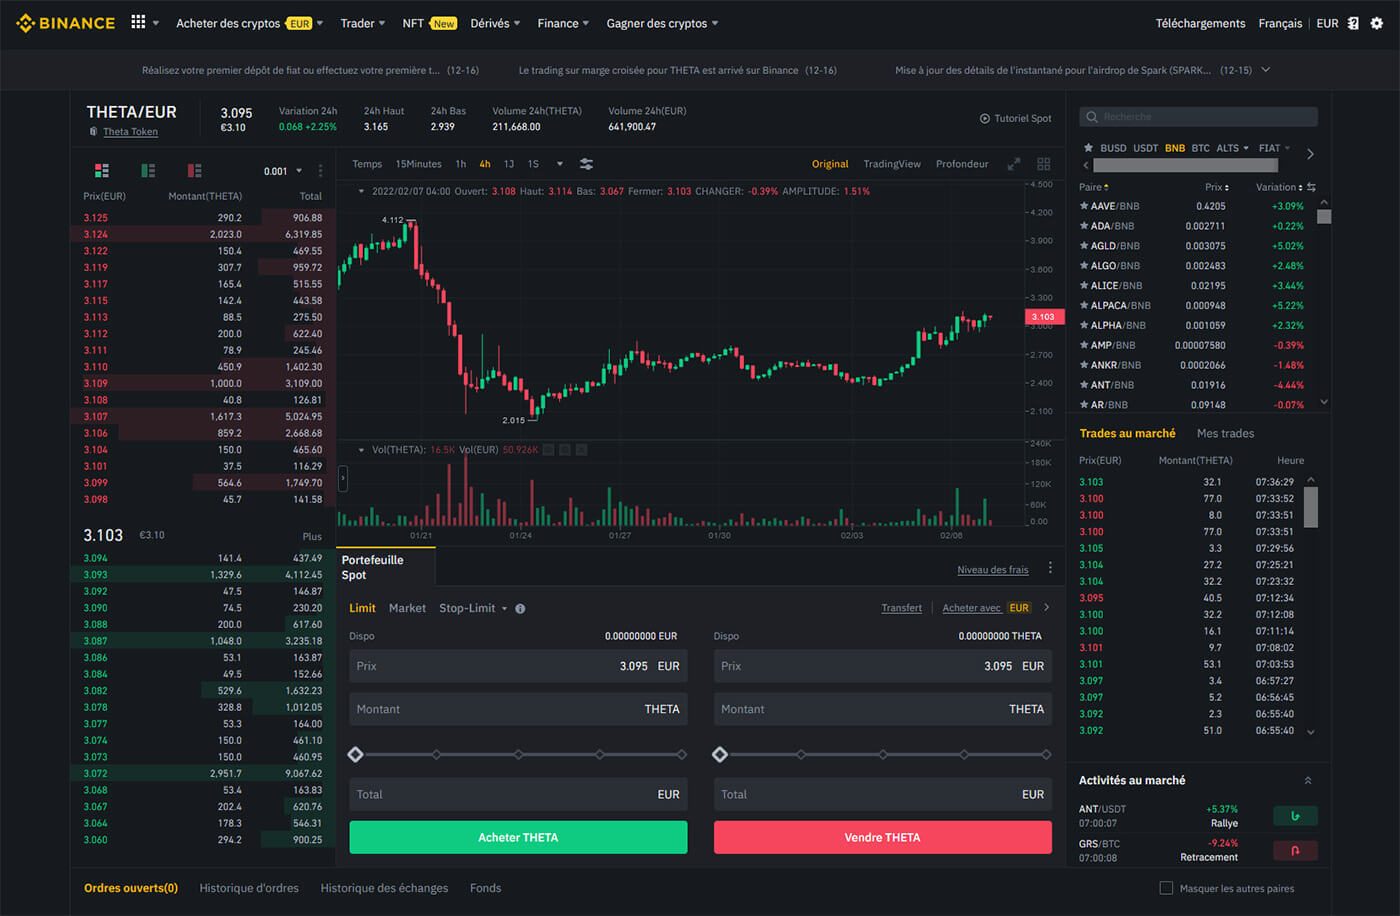Click the download QR icon beside EUR

coord(1353,23)
